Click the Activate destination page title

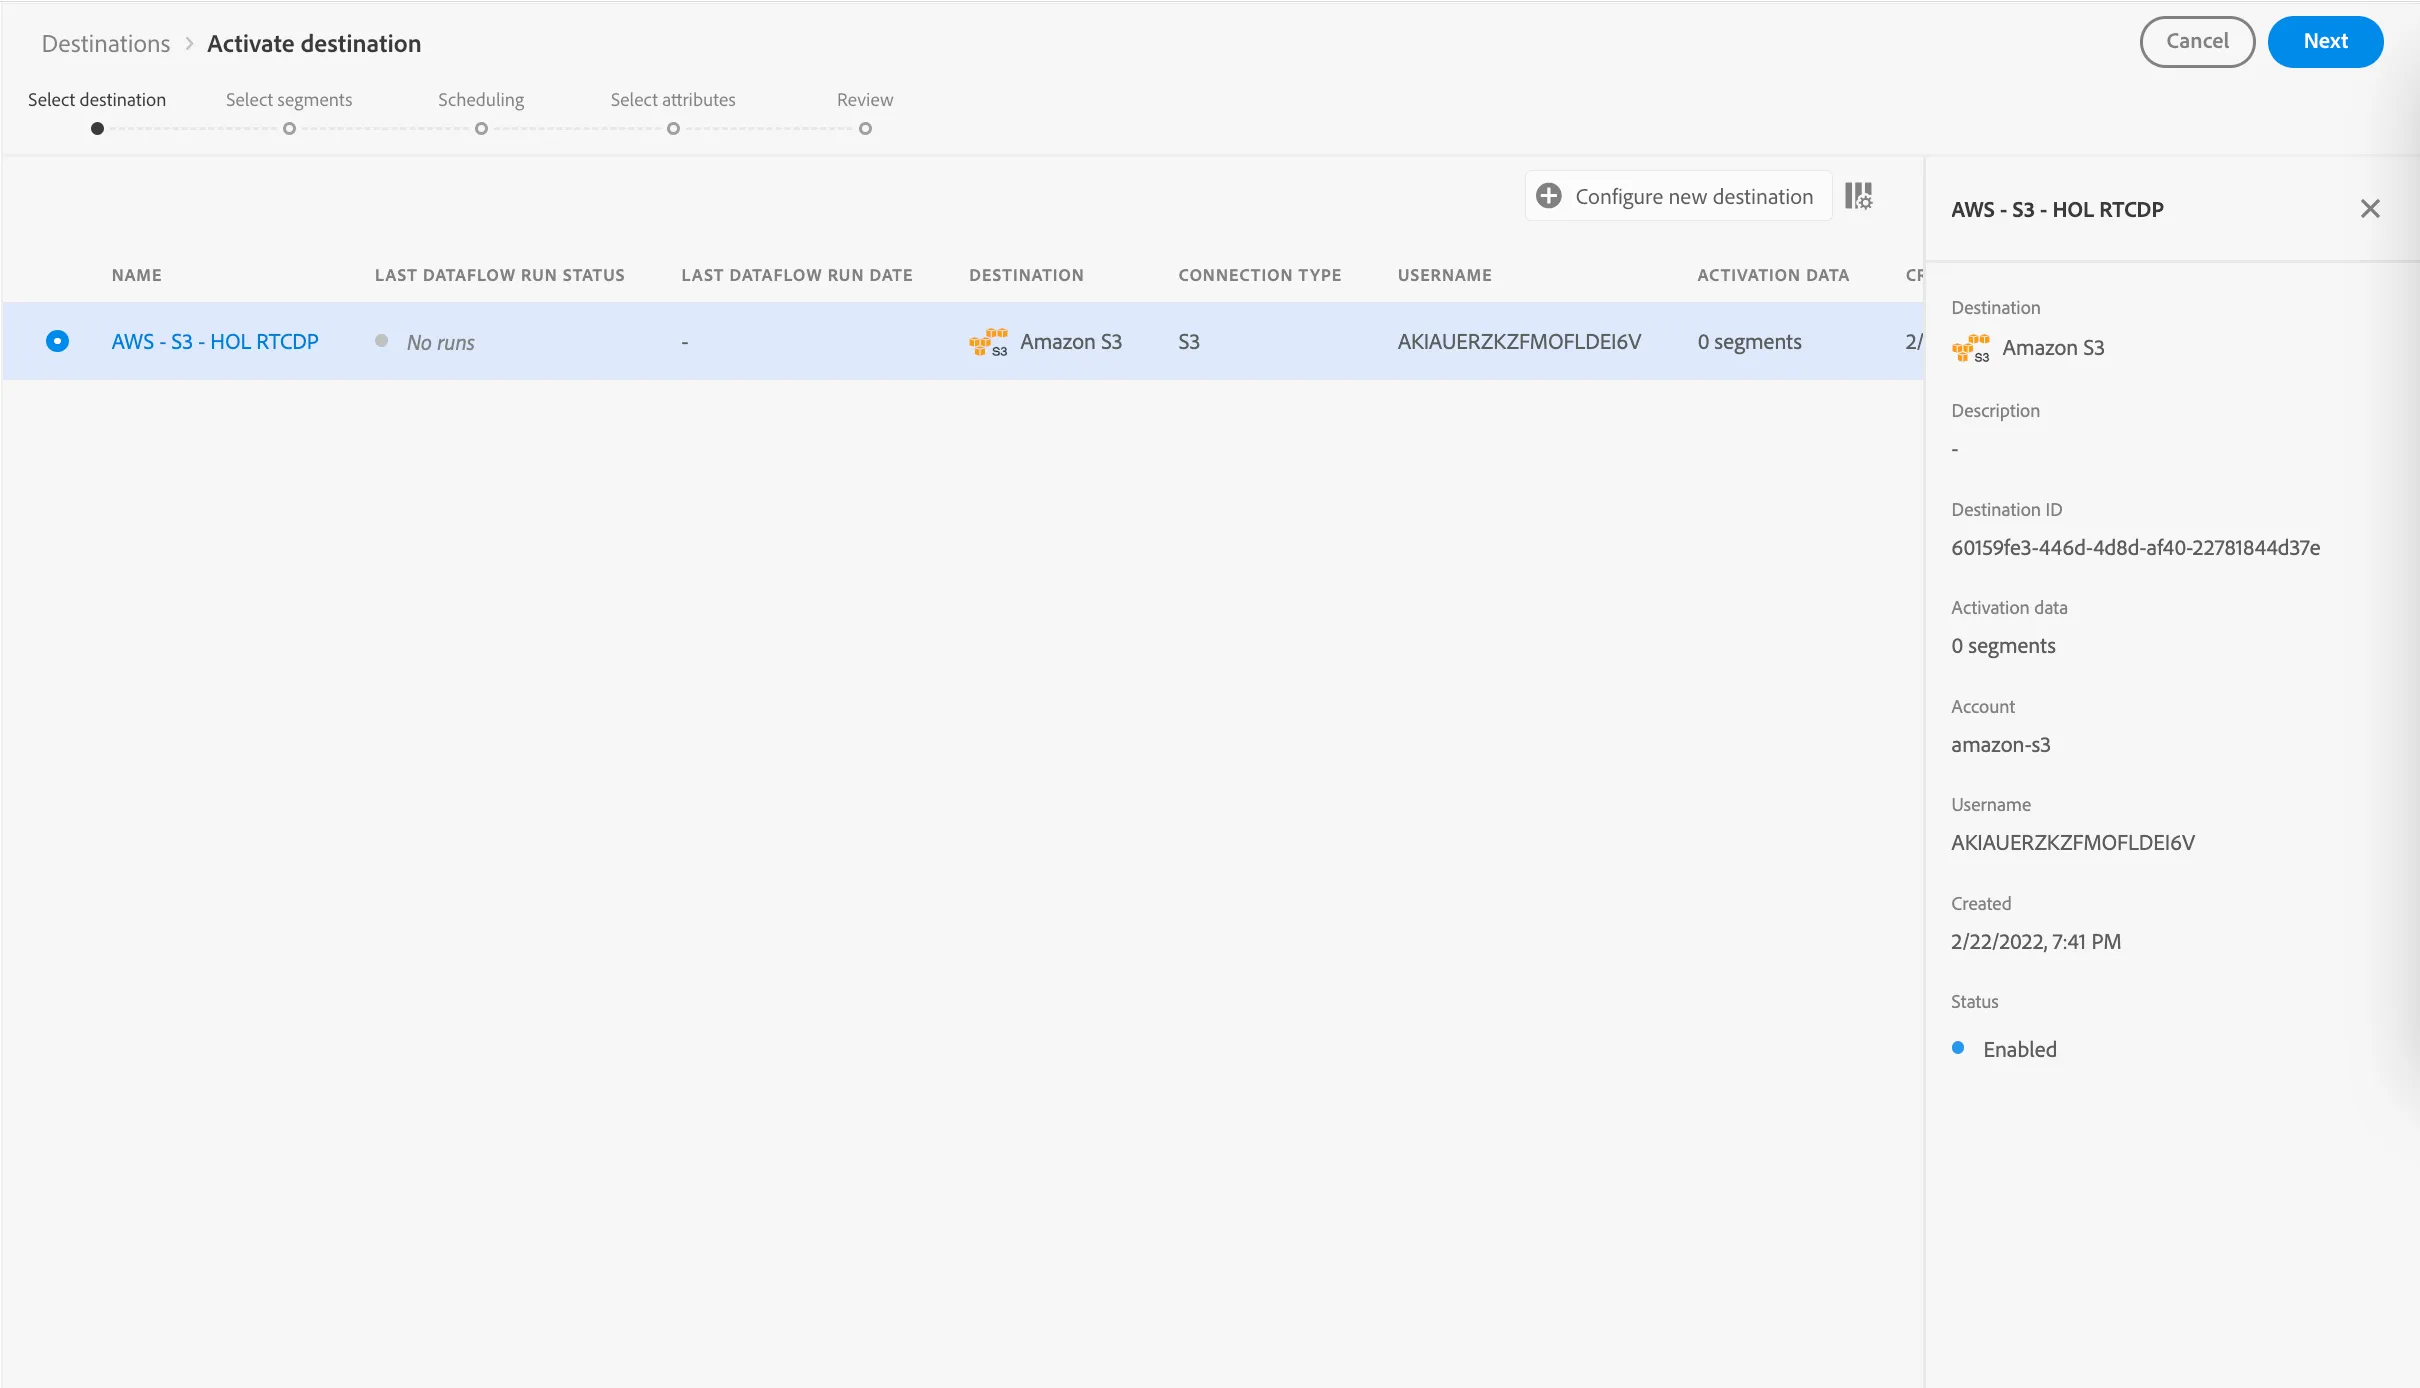pyautogui.click(x=314, y=44)
